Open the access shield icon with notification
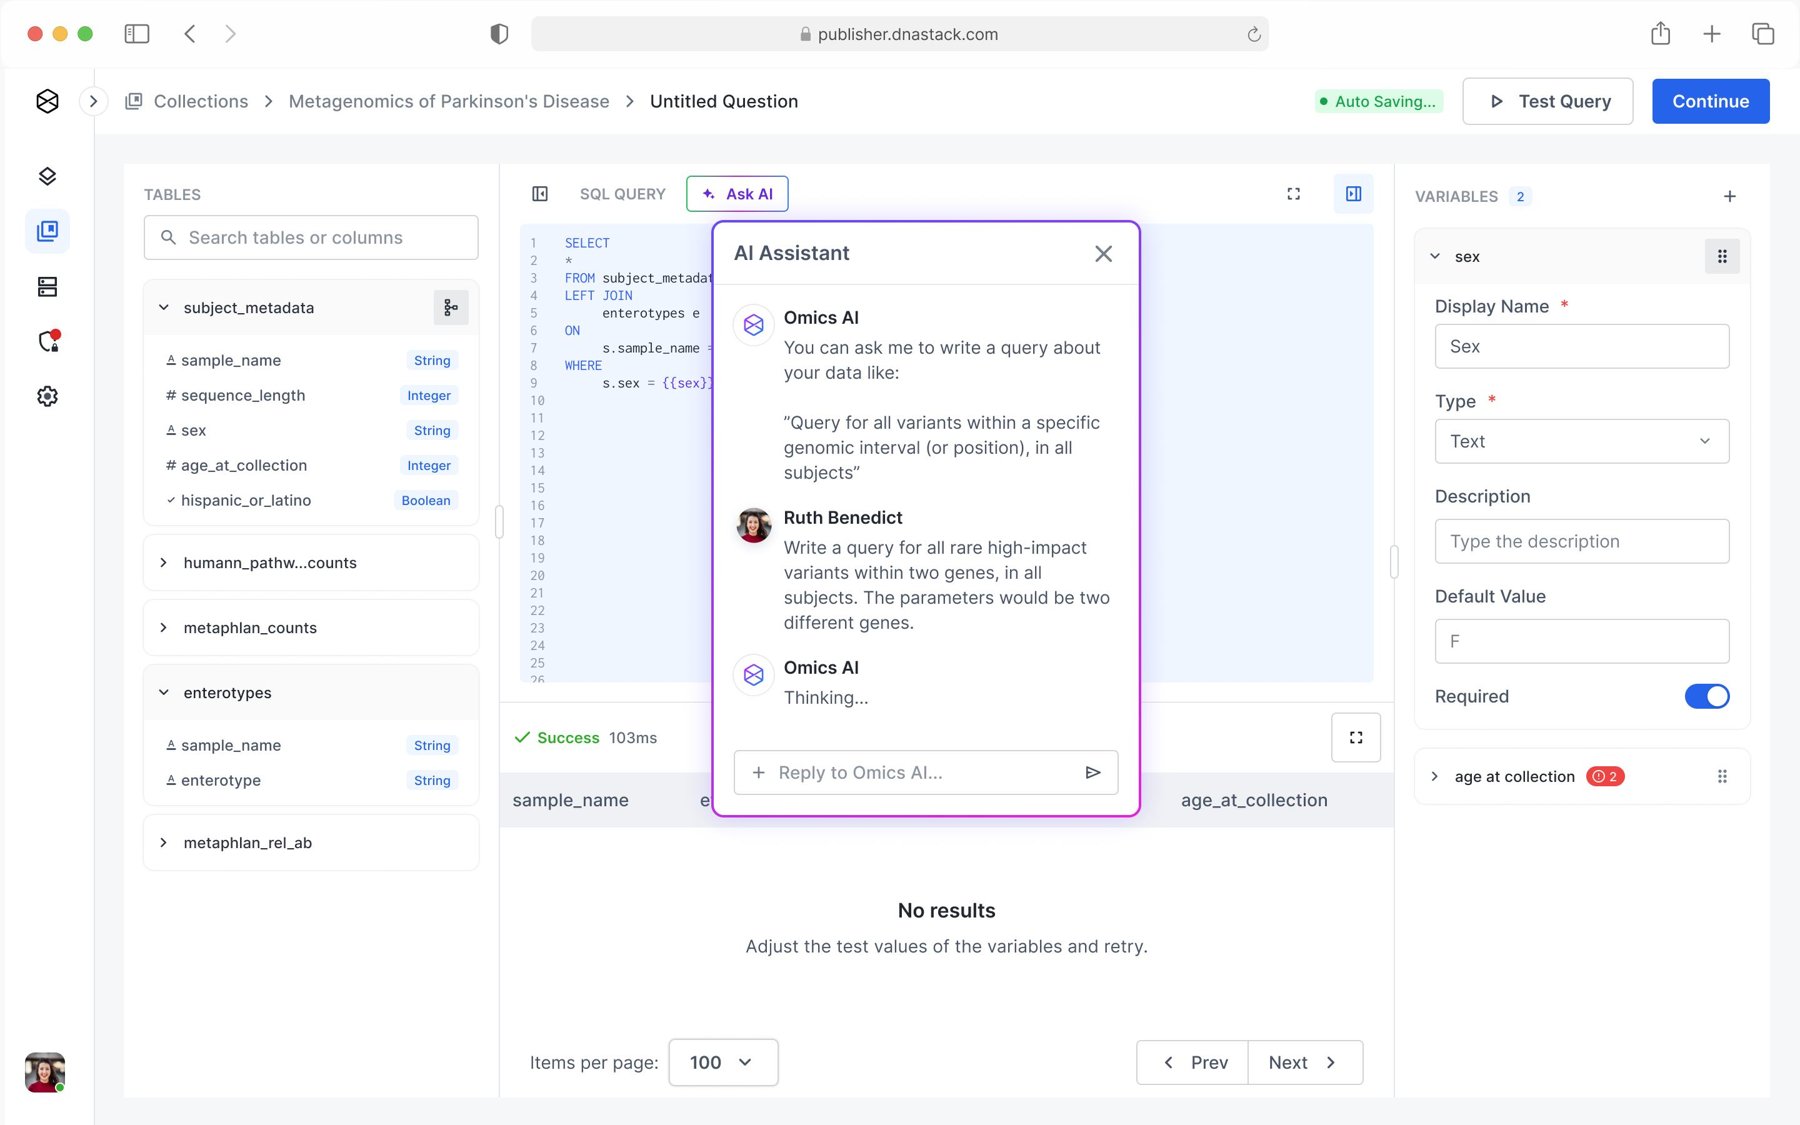The width and height of the screenshot is (1800, 1125). coord(47,341)
